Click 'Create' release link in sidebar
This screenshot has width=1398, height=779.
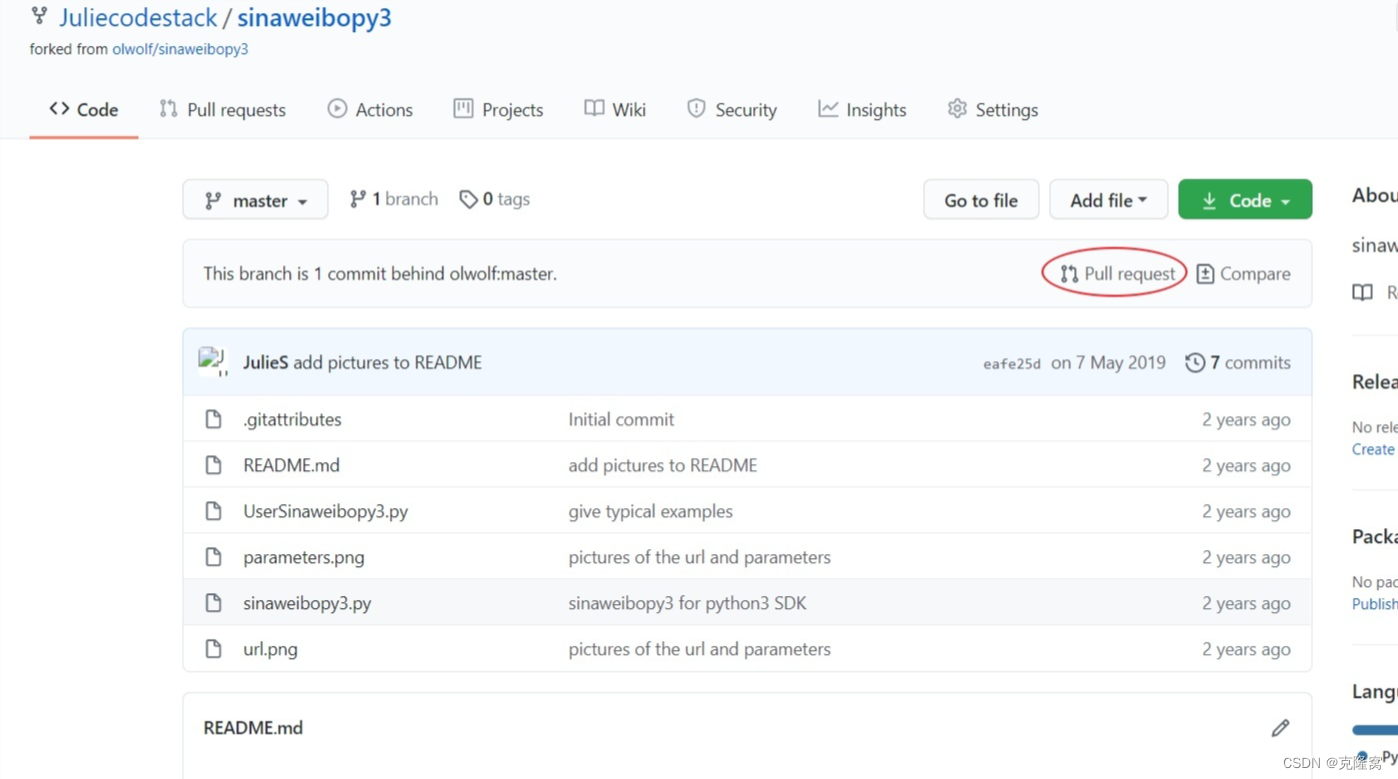[x=1373, y=450]
